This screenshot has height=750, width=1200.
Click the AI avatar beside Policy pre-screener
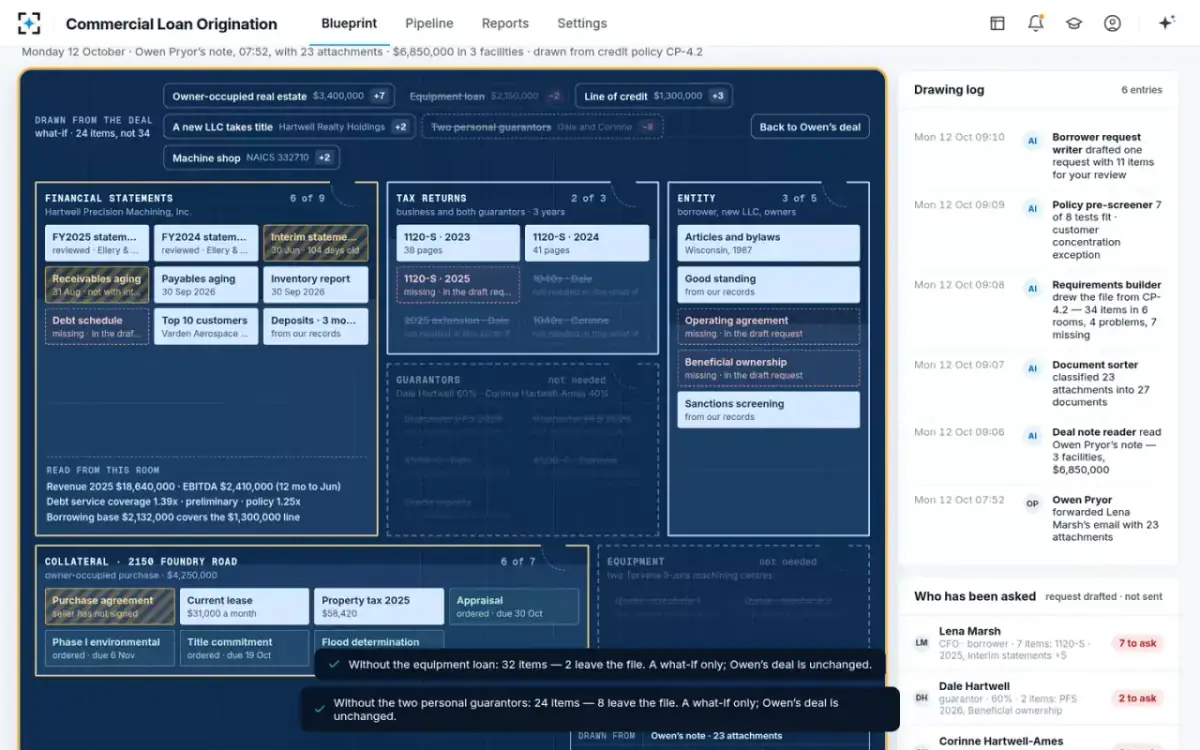tap(1032, 208)
